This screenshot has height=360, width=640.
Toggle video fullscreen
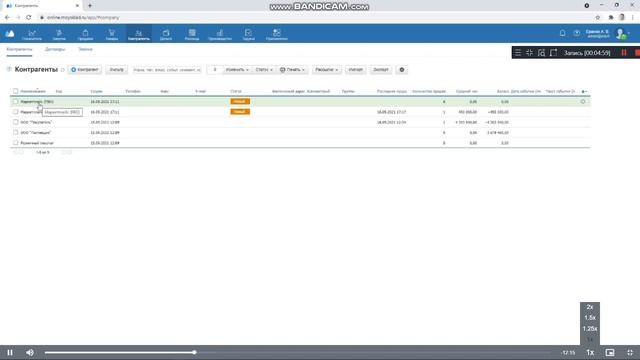(630, 352)
